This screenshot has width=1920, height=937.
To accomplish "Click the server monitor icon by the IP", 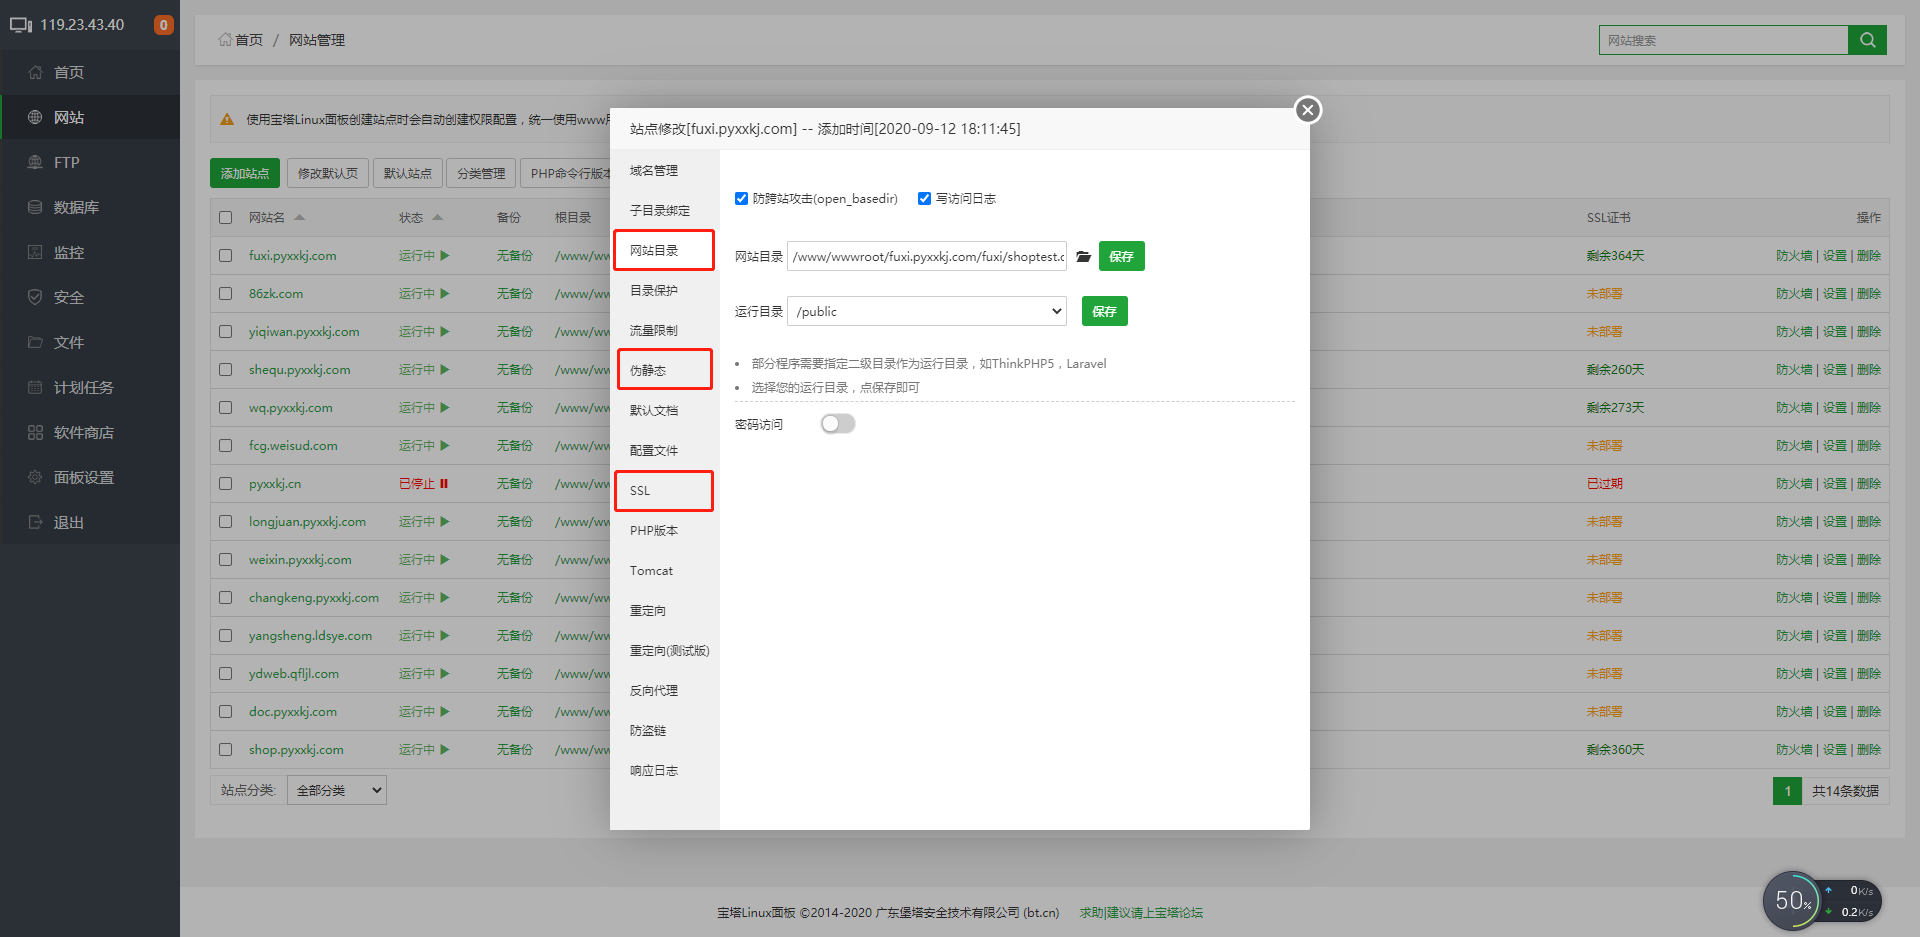I will tap(21, 25).
